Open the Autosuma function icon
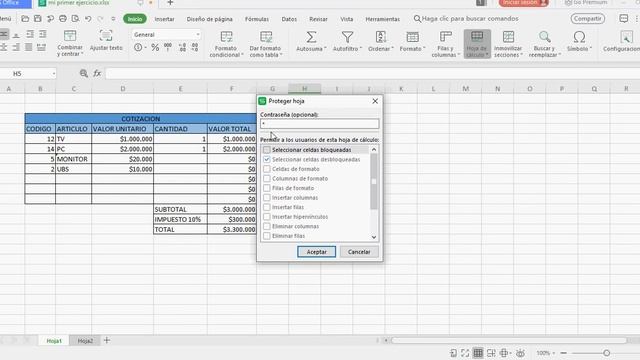This screenshot has height=360, width=640. click(x=311, y=38)
